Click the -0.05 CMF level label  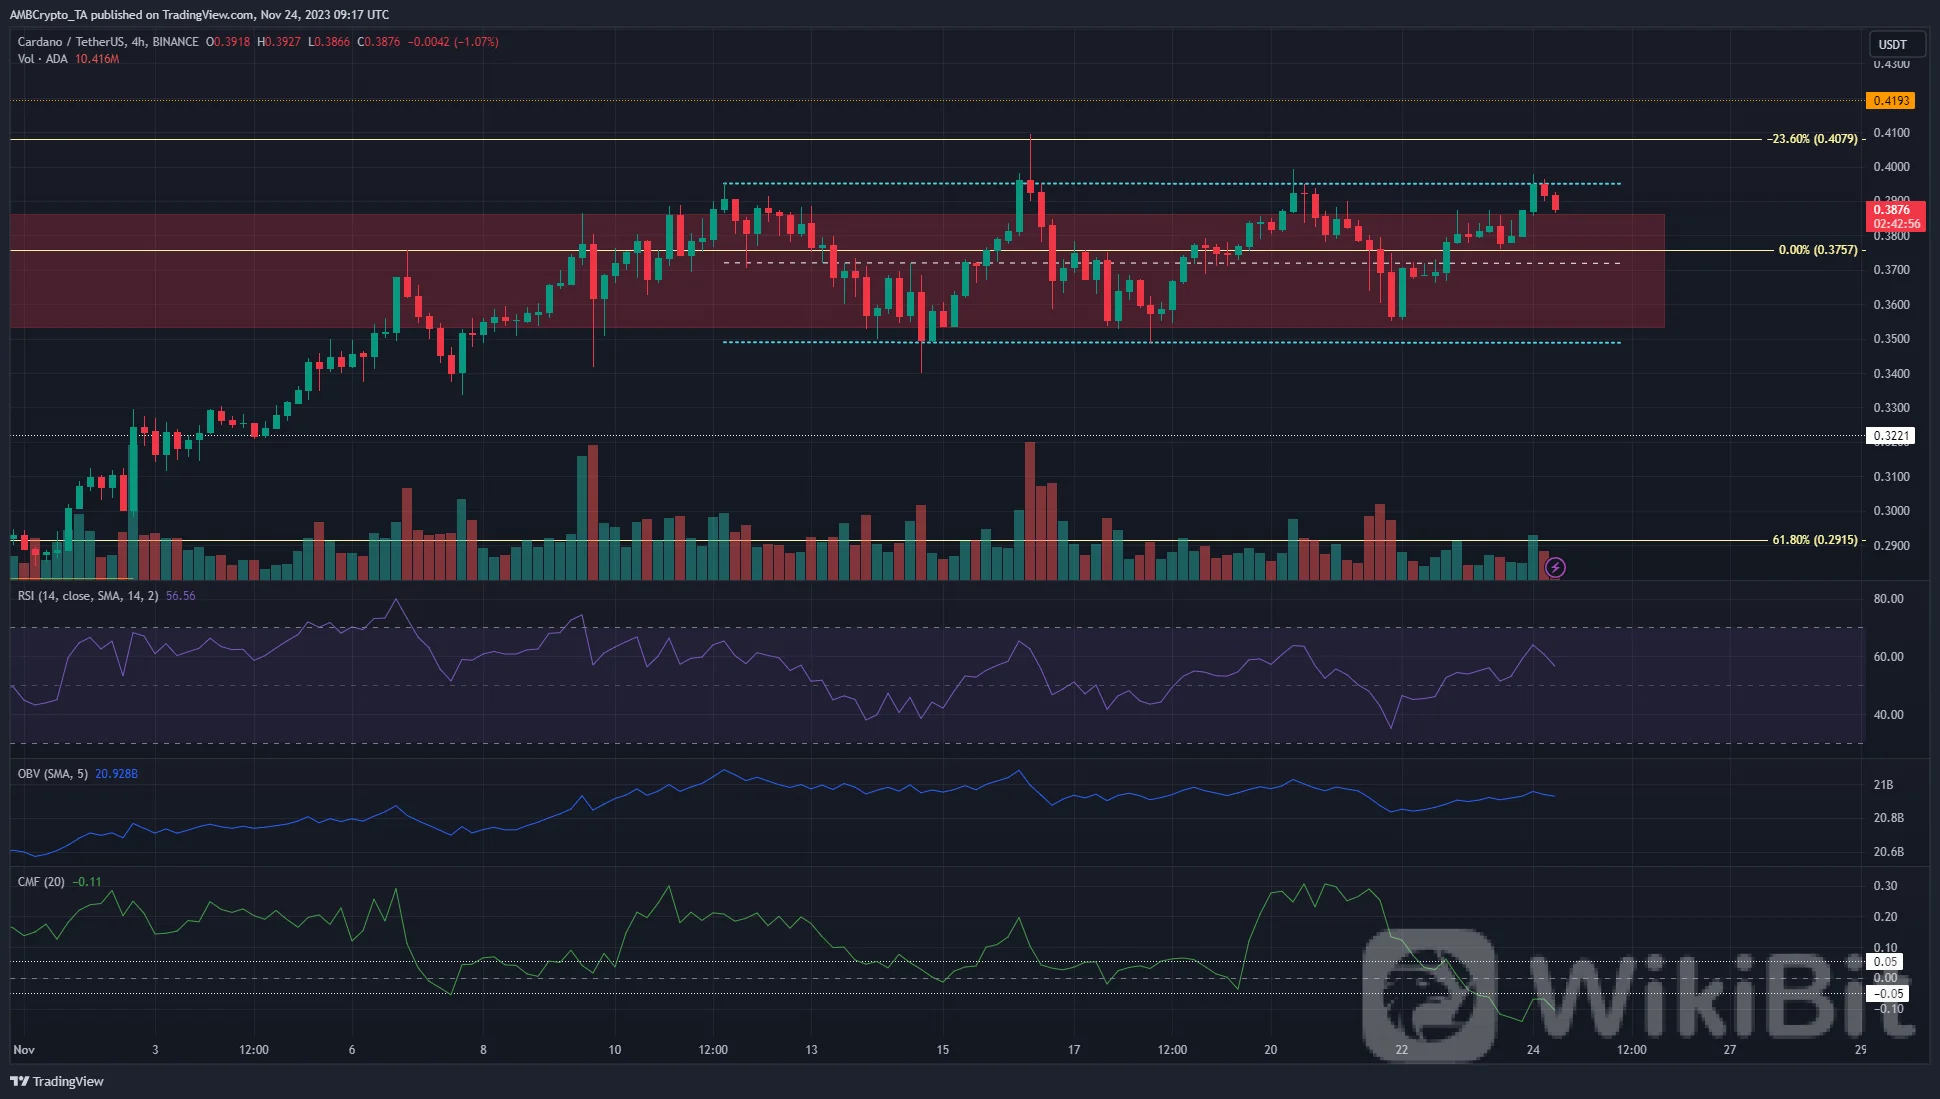click(x=1887, y=994)
